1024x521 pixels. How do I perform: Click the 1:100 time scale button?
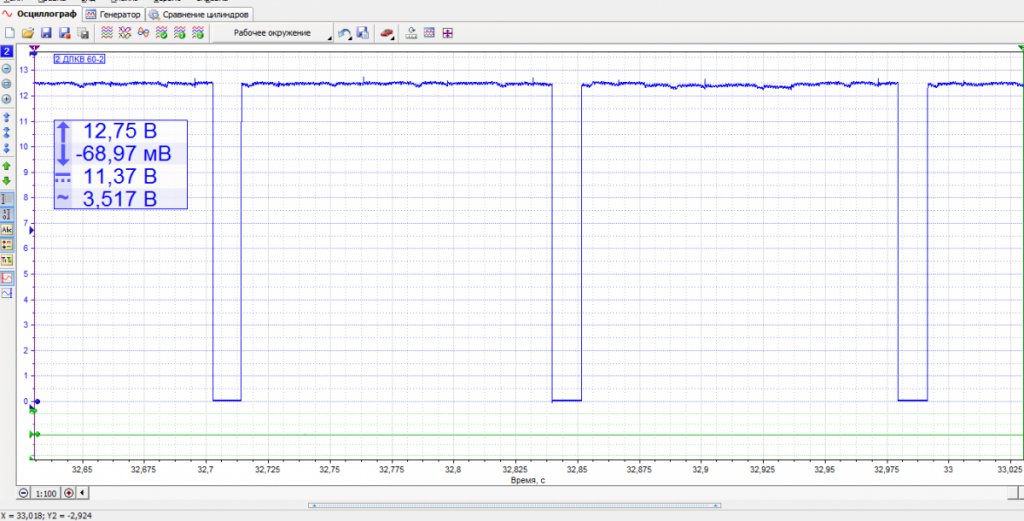coord(45,493)
